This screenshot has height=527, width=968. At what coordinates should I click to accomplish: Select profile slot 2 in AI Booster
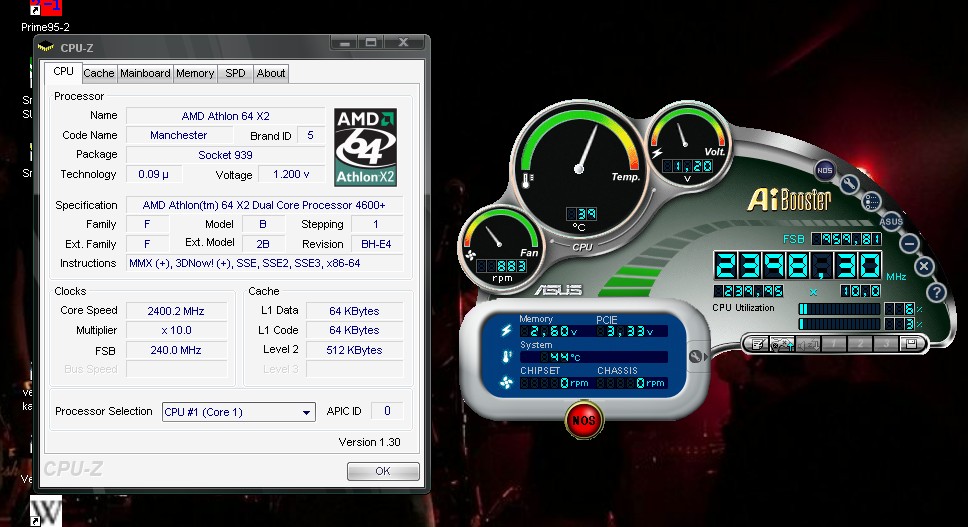point(859,344)
